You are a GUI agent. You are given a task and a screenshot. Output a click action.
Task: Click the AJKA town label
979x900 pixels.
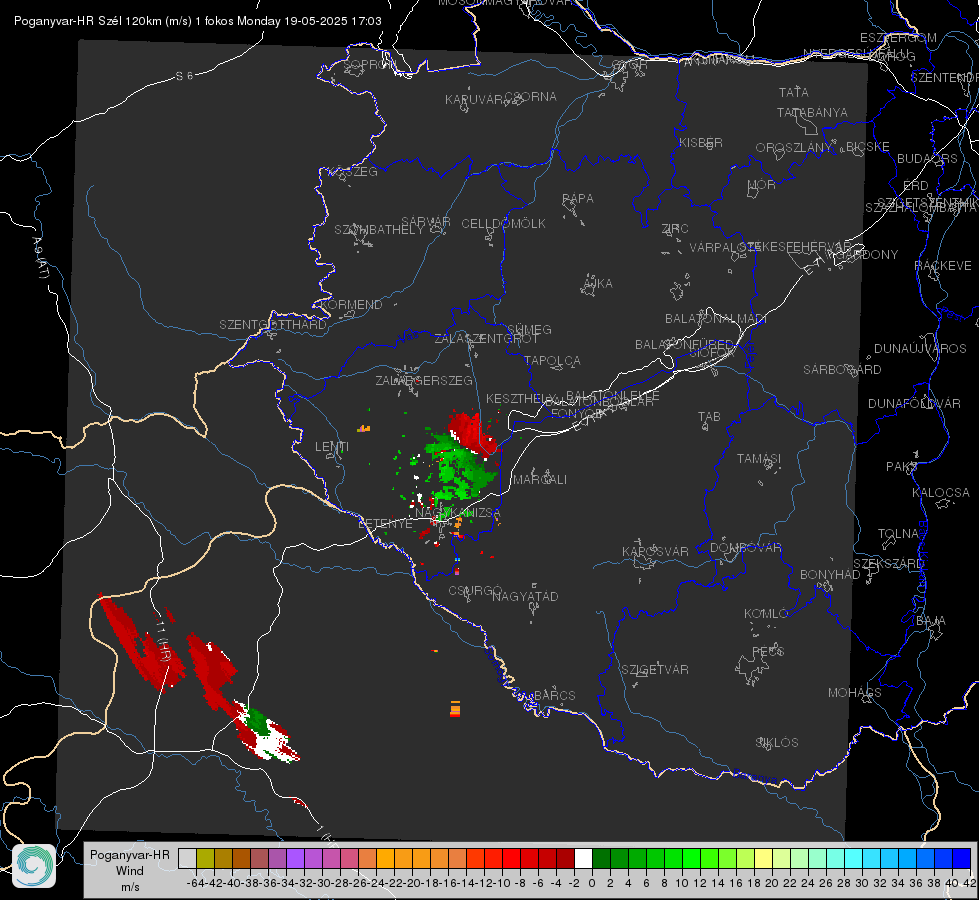coord(598,284)
